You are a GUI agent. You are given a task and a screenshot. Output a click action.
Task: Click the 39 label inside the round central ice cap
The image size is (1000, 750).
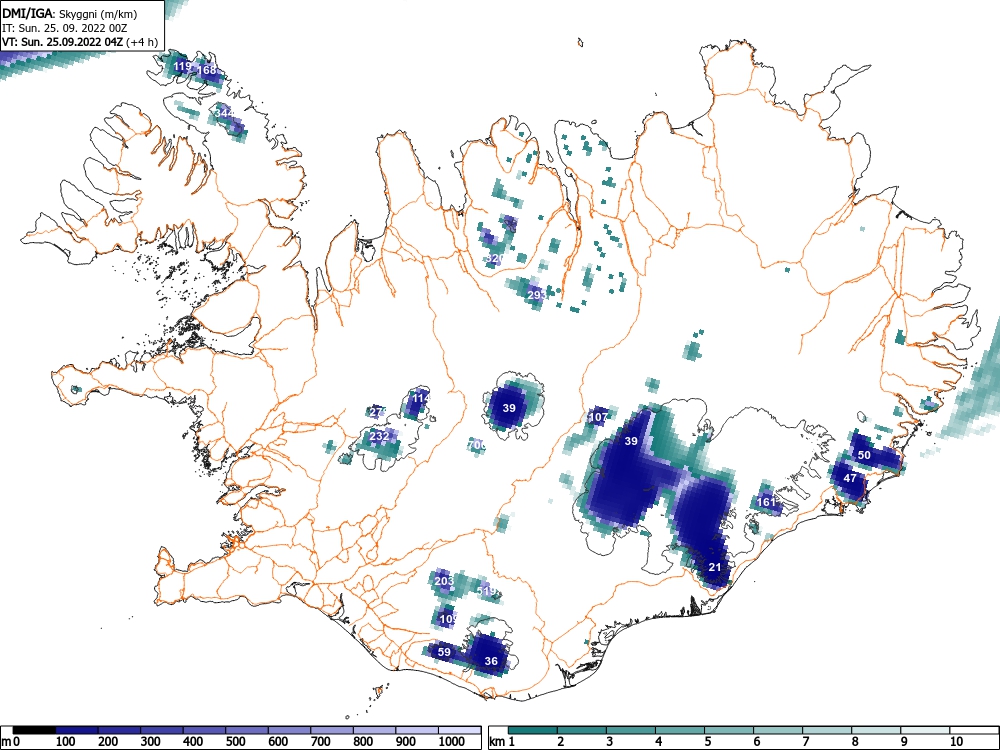pyautogui.click(x=509, y=408)
